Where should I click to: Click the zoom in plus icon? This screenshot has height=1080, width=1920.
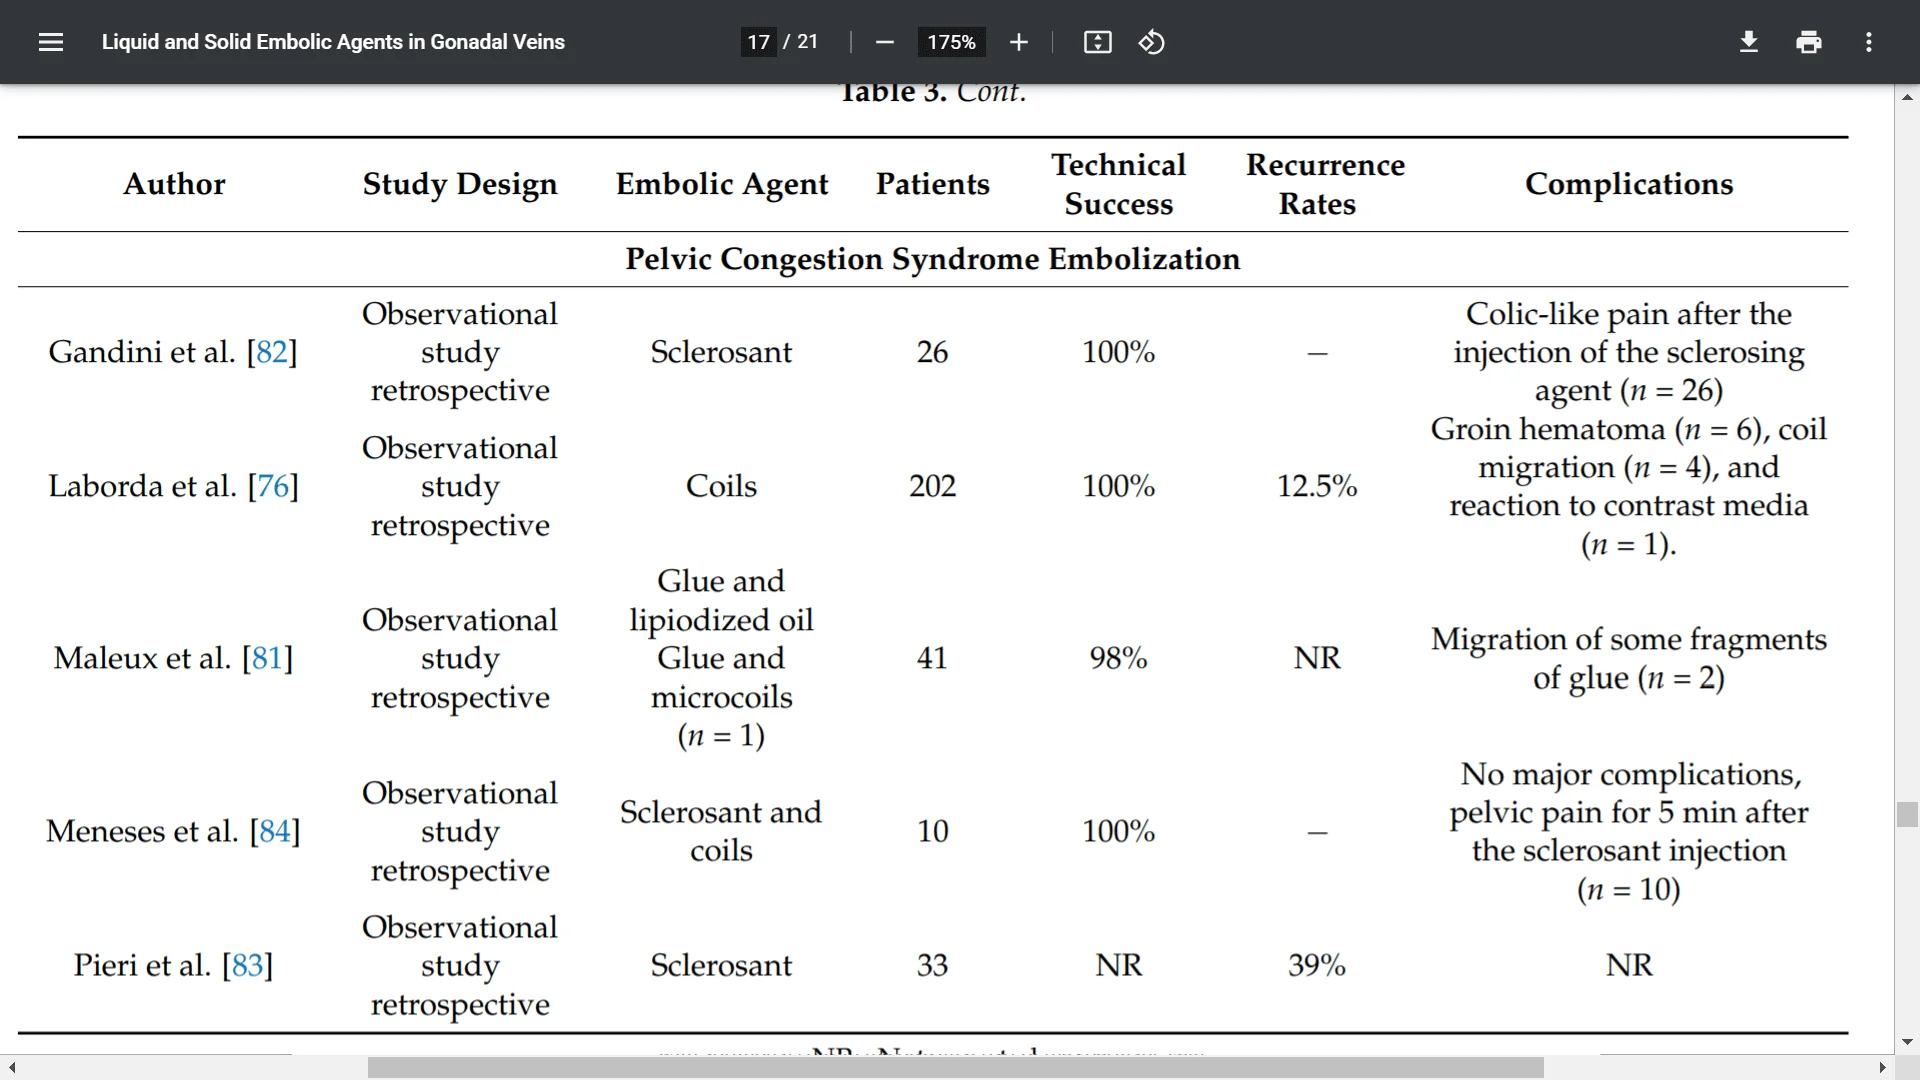[x=1018, y=42]
